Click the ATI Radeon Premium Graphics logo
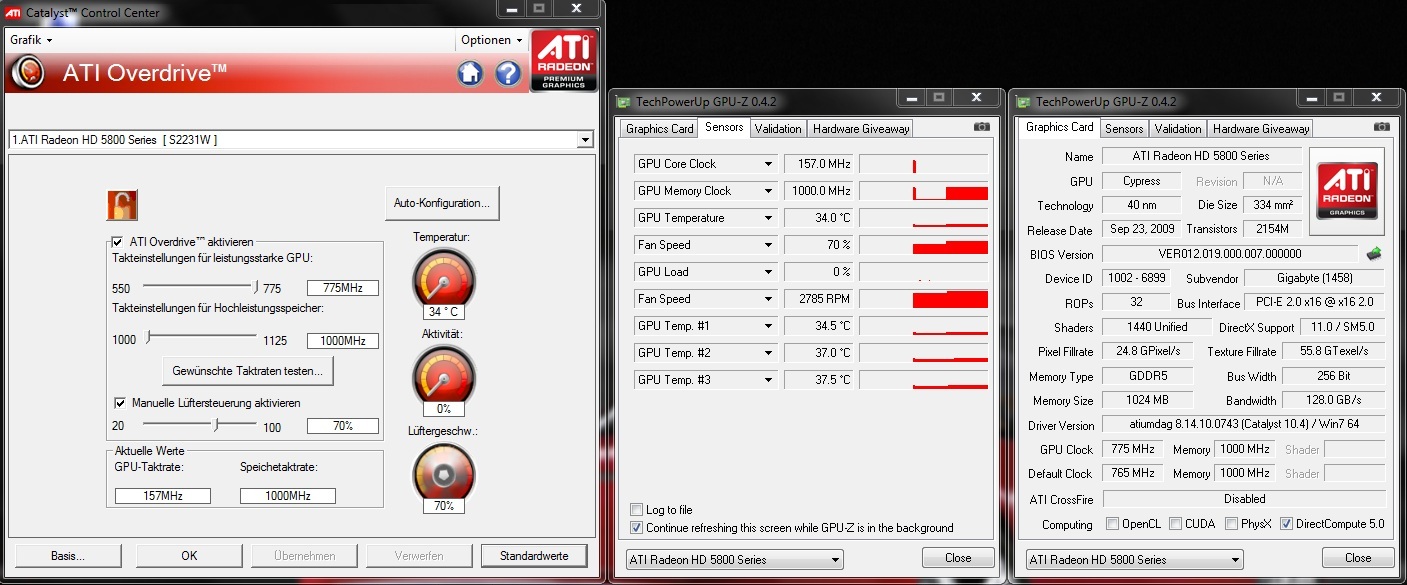 (565, 61)
